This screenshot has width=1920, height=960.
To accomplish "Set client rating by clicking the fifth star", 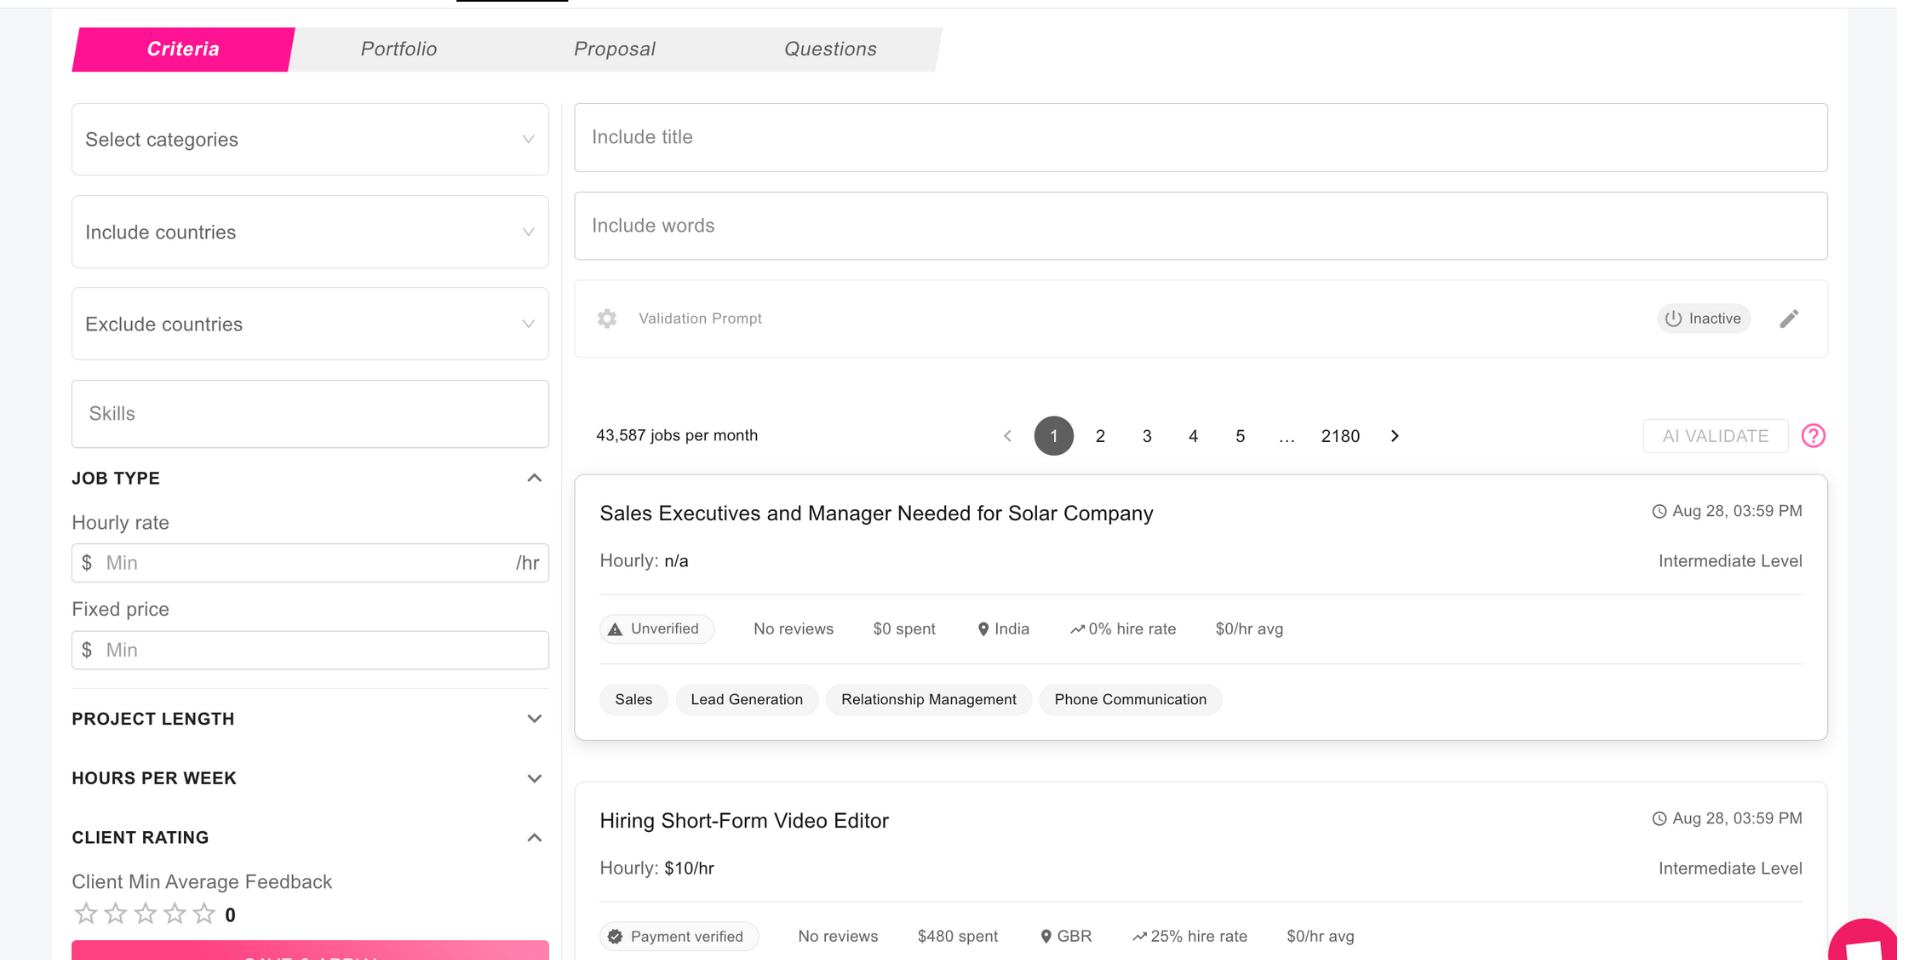I will pos(204,913).
